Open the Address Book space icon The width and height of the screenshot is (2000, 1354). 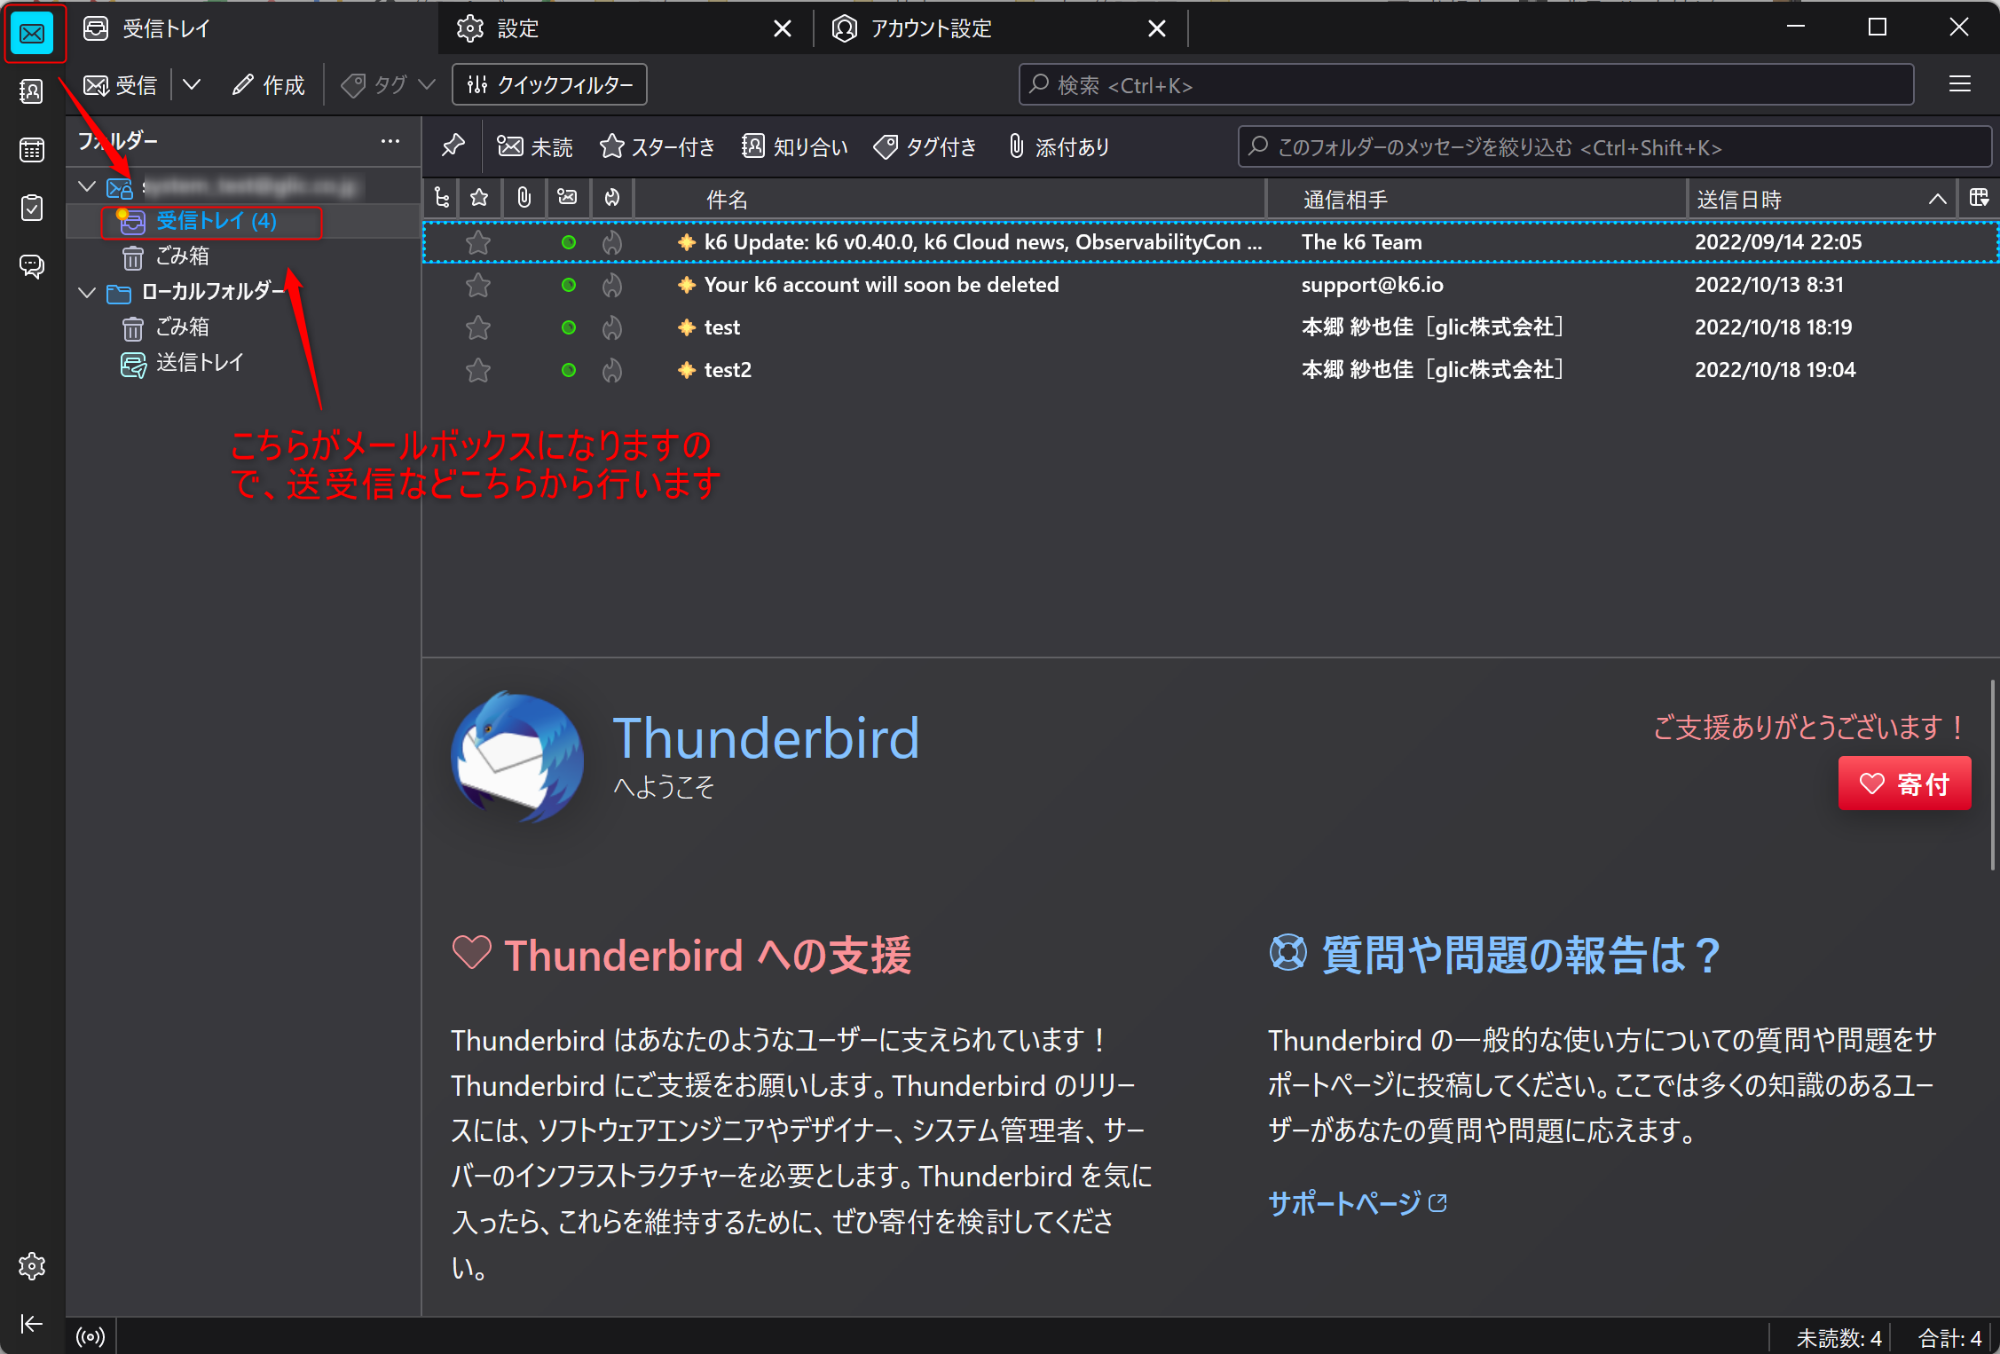click(x=32, y=92)
